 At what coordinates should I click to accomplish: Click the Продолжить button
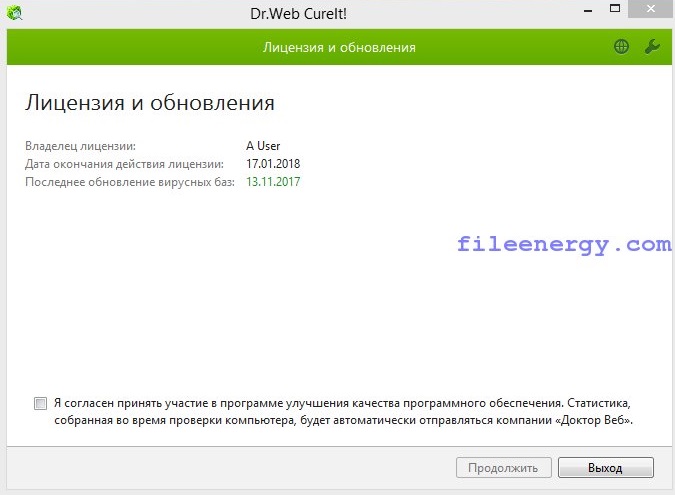click(504, 467)
